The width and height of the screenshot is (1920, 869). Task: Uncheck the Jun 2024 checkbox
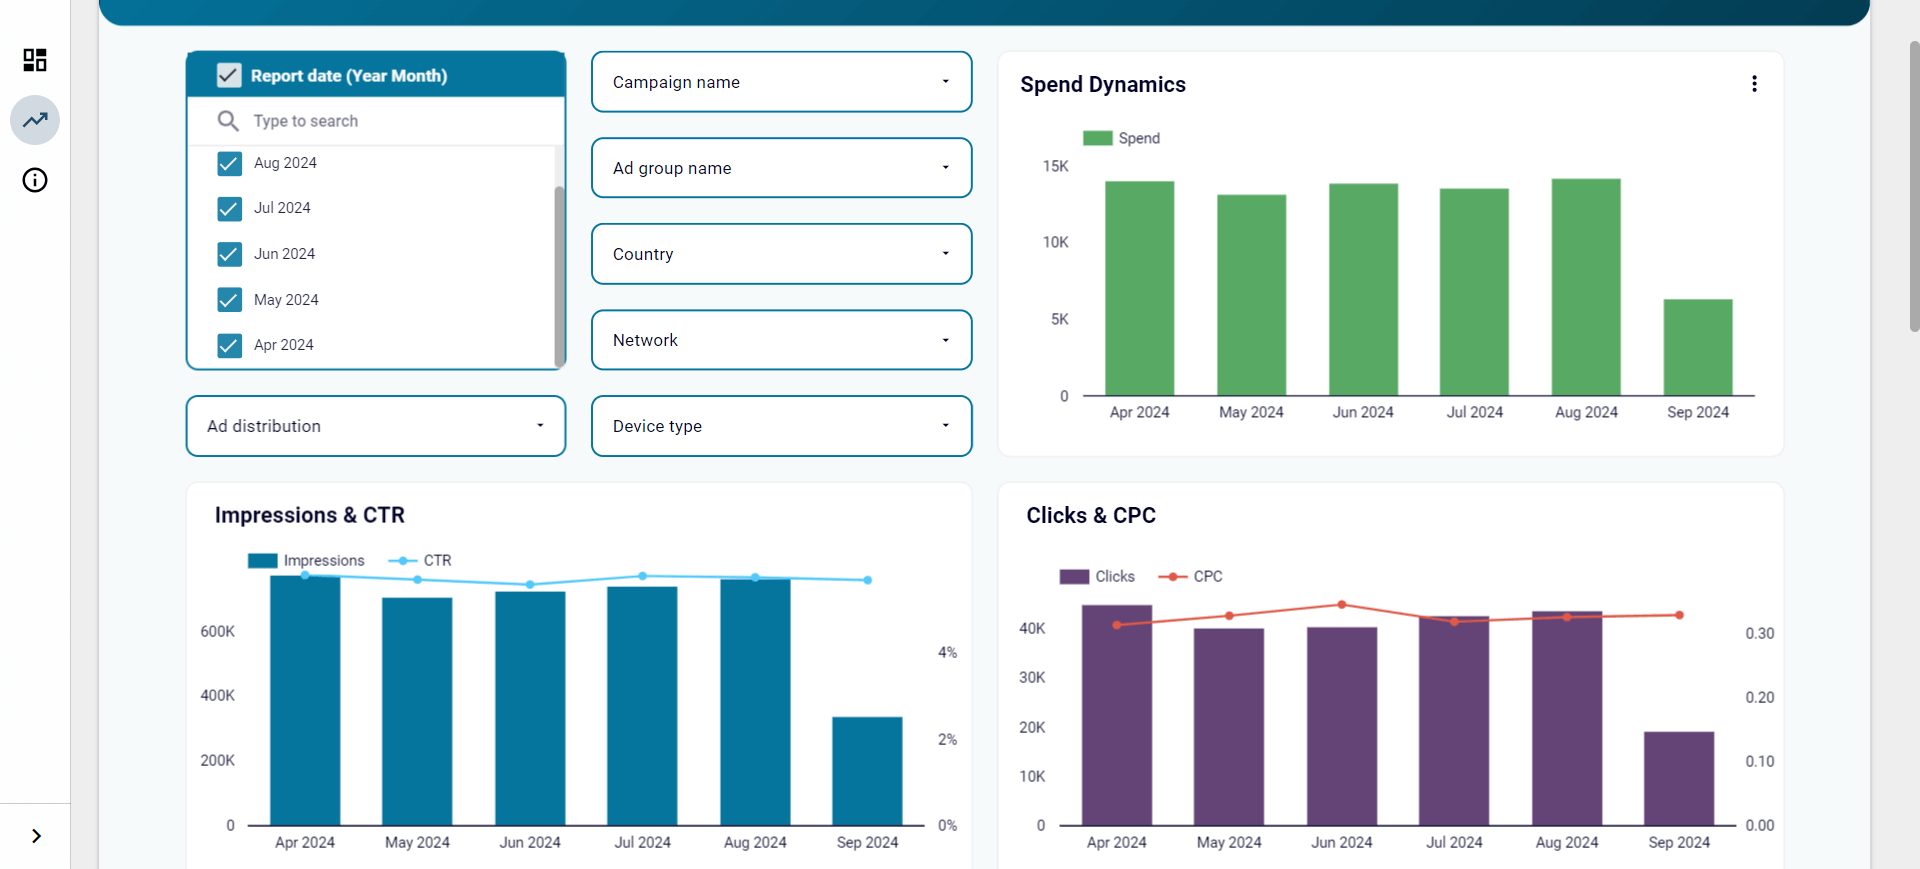tap(229, 254)
